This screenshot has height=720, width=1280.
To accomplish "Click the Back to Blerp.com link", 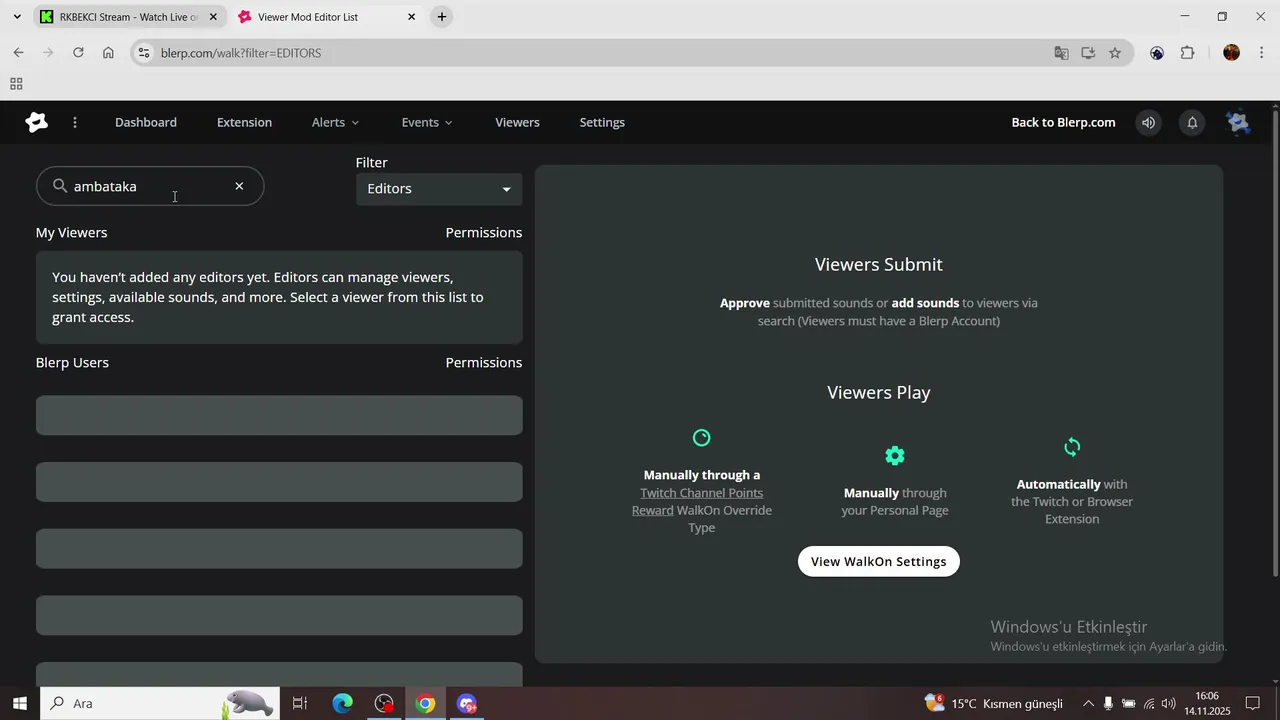I will coord(1063,122).
